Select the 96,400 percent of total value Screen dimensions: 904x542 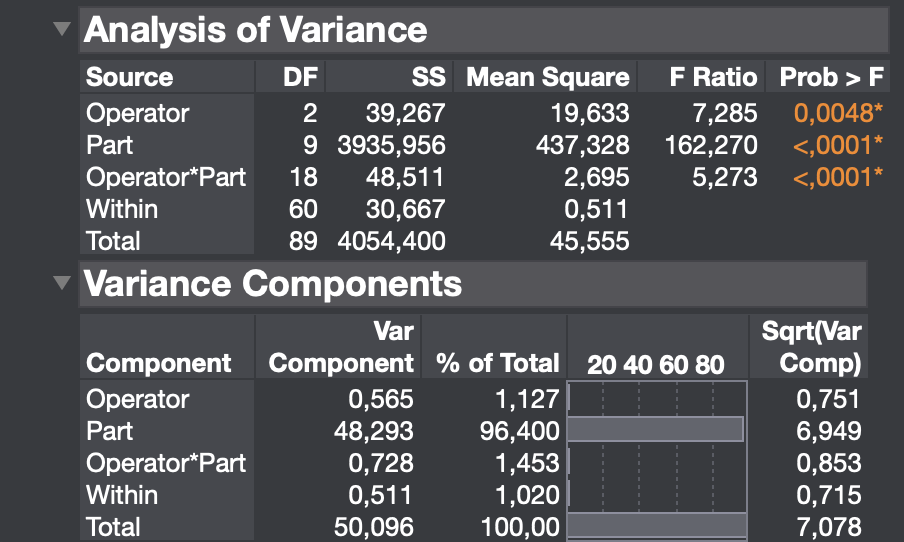[x=526, y=431]
